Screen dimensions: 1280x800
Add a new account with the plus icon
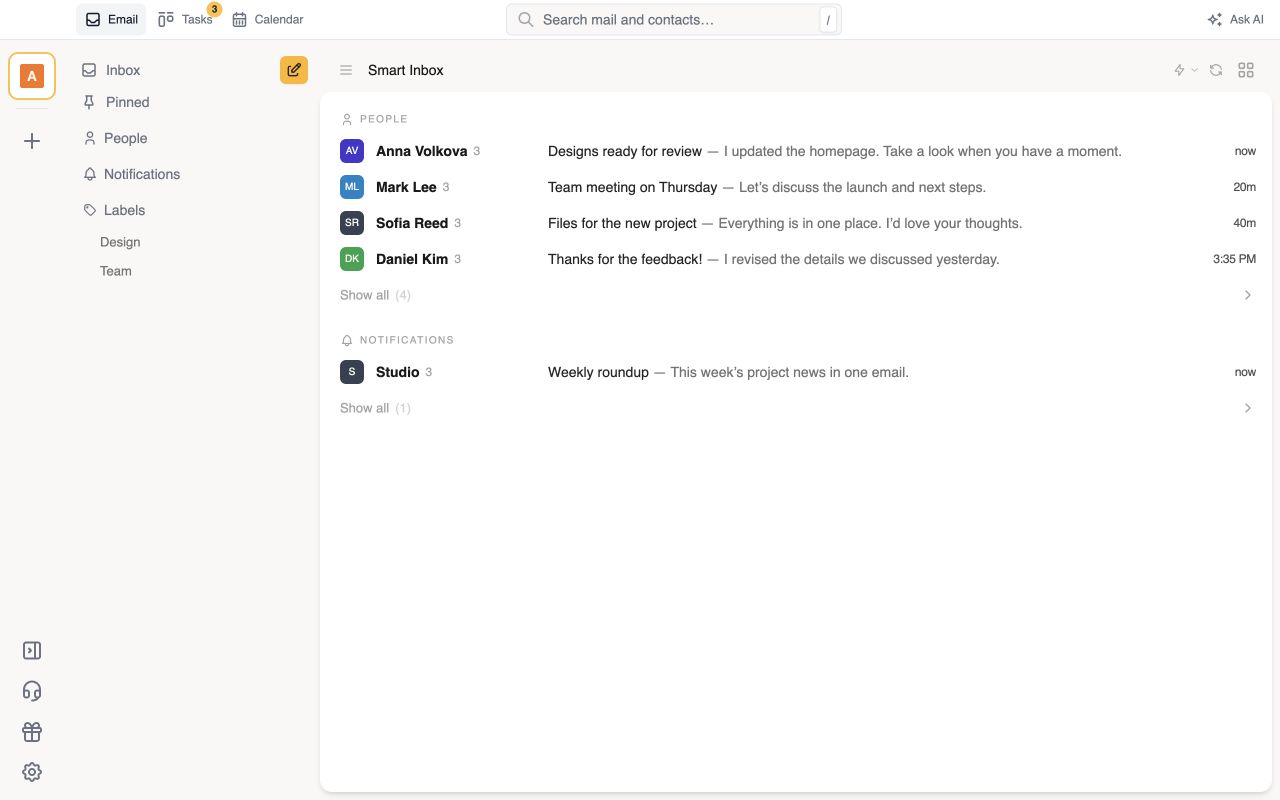tap(32, 141)
